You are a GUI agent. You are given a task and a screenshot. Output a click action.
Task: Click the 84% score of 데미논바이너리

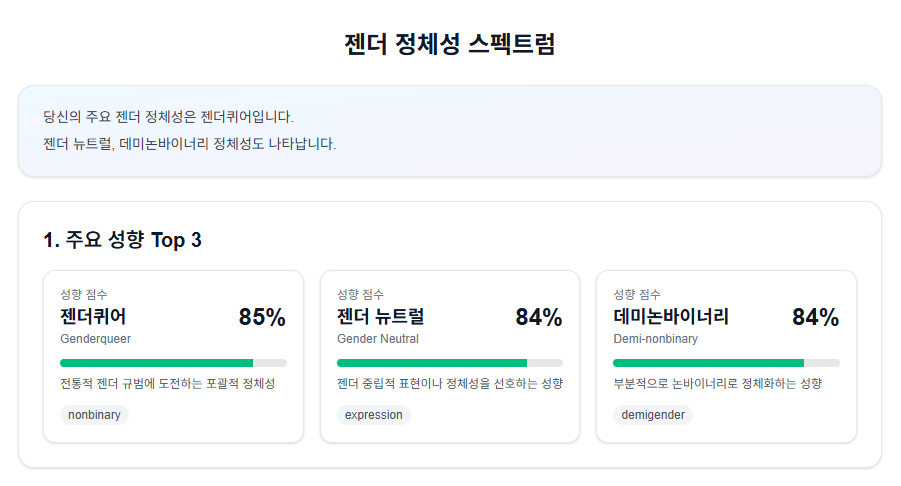[815, 318]
